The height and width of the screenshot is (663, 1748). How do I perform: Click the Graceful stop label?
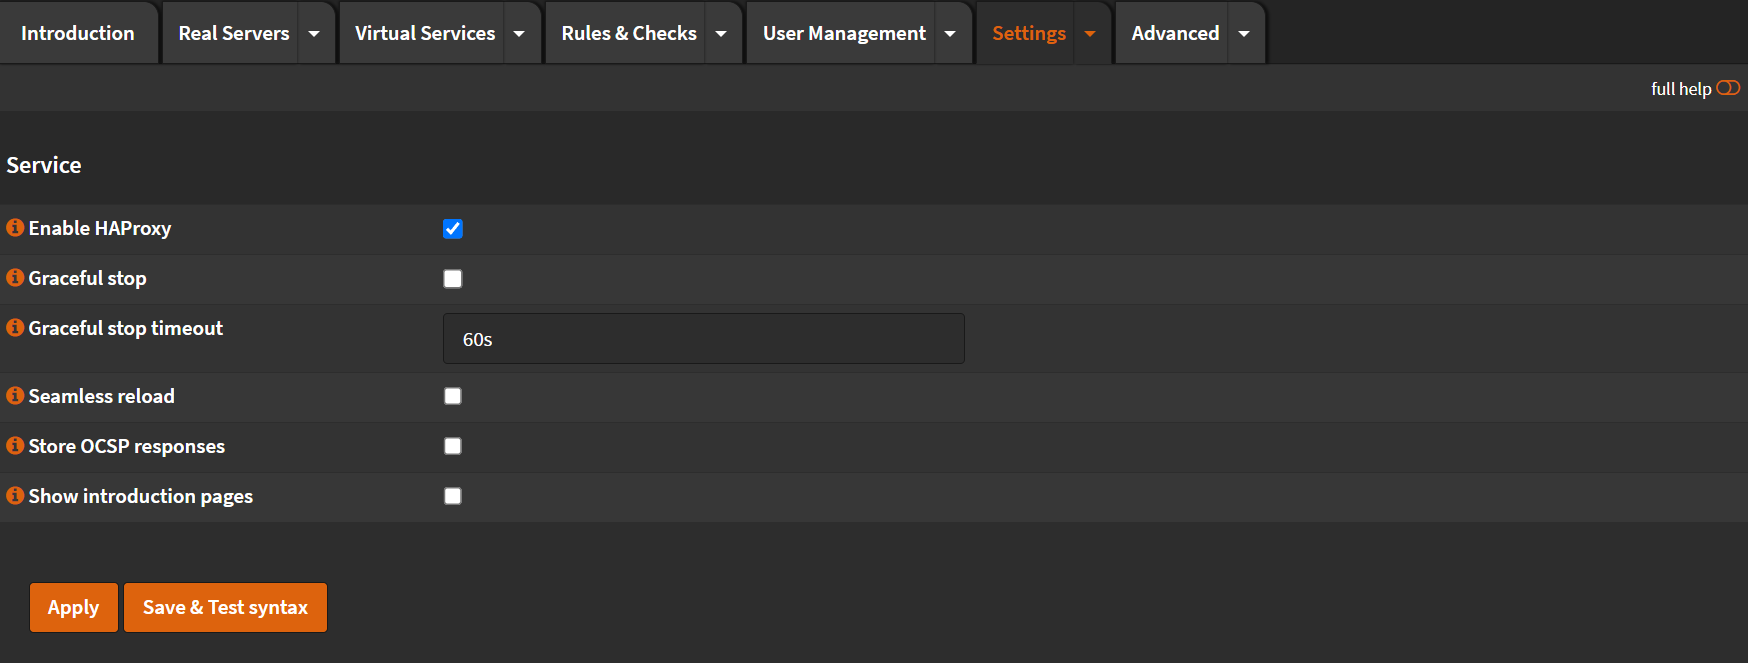point(87,278)
